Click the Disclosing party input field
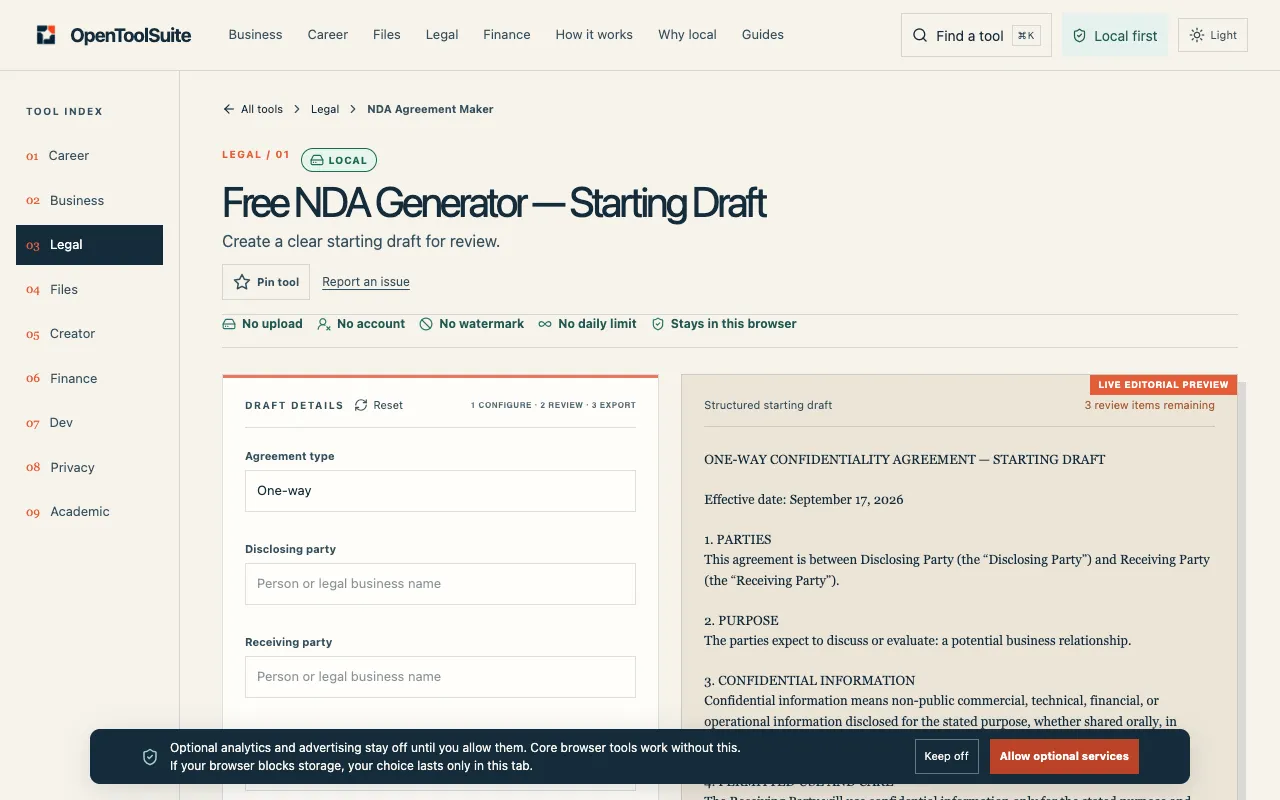The width and height of the screenshot is (1280, 800). [x=440, y=584]
